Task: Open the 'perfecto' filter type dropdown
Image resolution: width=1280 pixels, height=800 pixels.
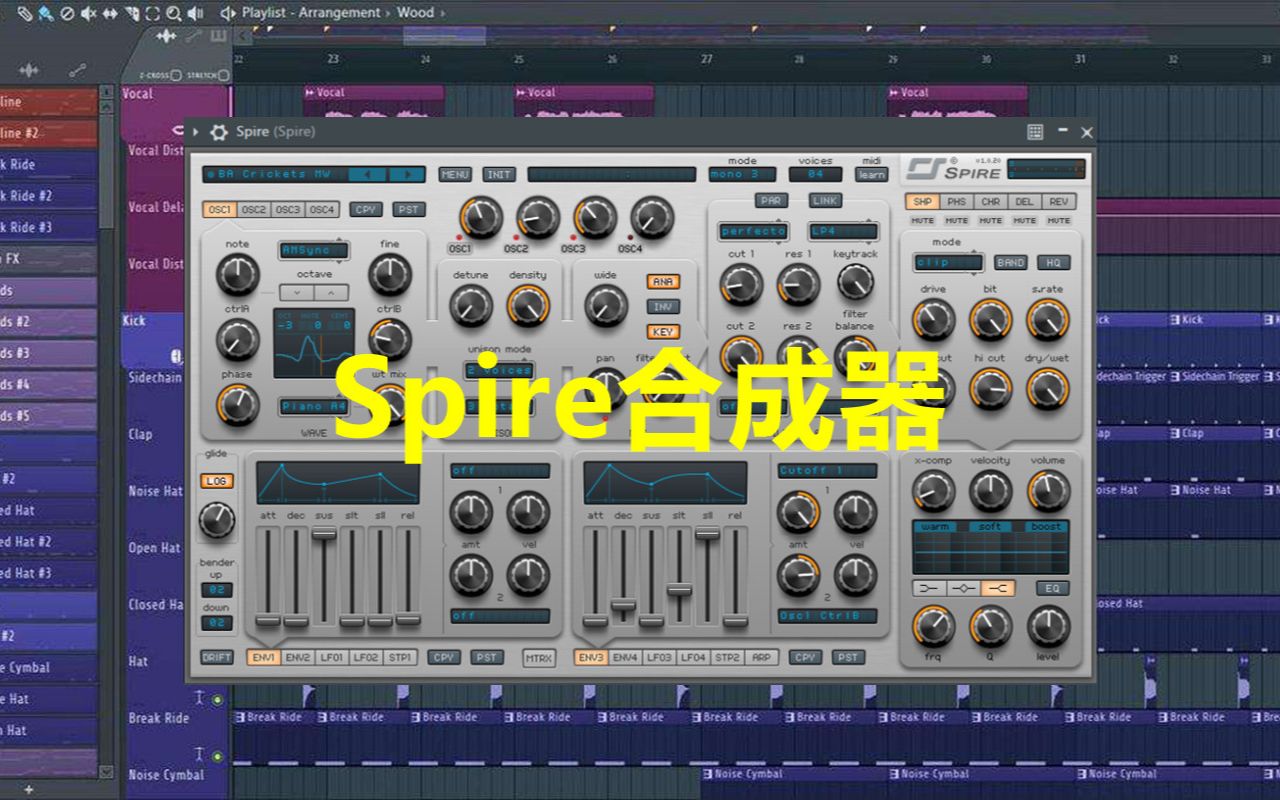Action: [x=754, y=232]
